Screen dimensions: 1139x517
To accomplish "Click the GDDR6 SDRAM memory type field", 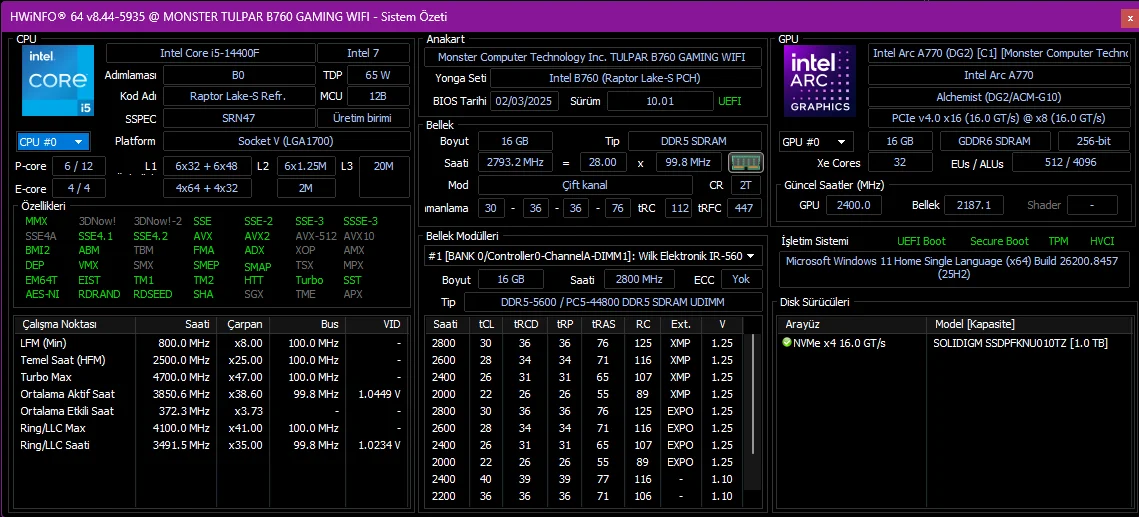I will (995, 141).
